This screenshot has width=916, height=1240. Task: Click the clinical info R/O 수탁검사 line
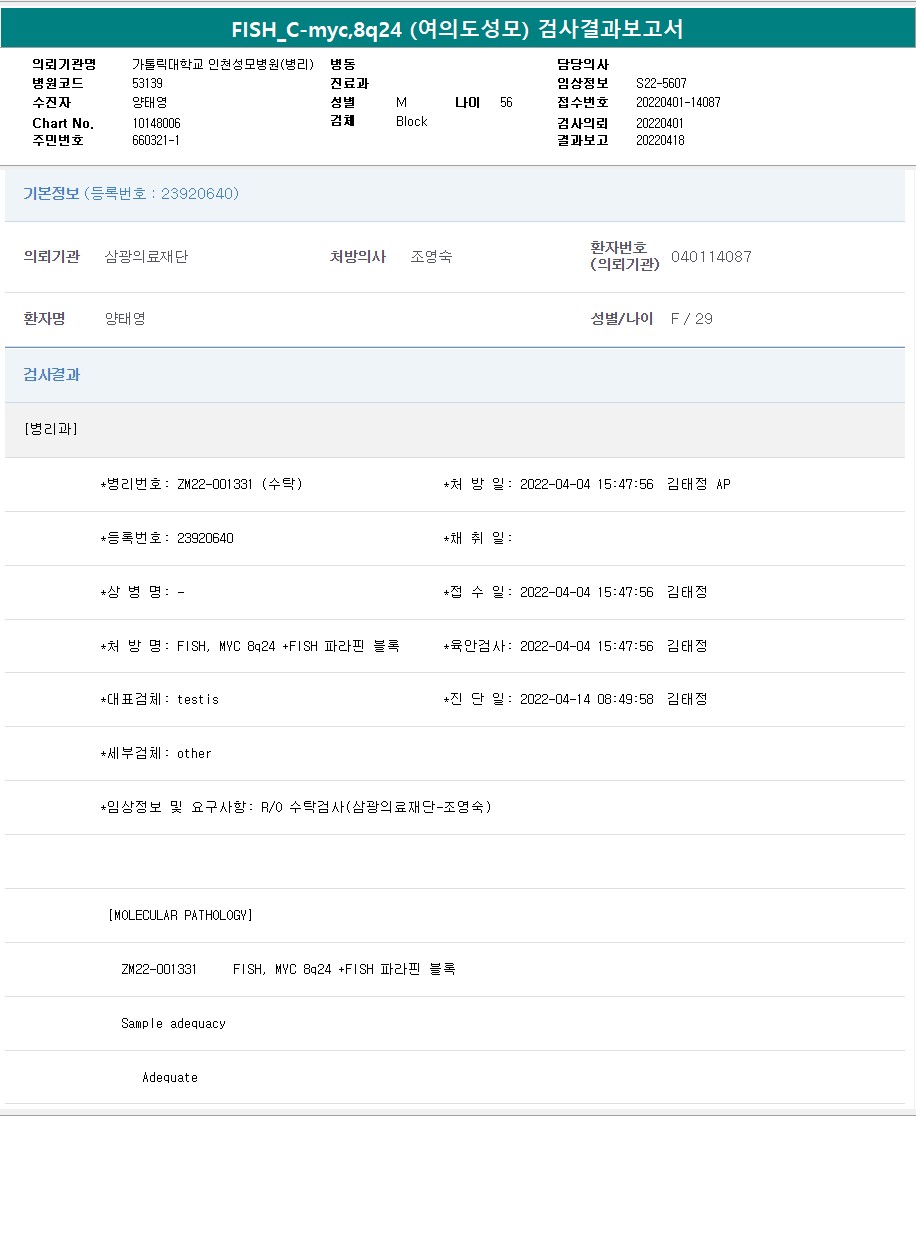(x=296, y=807)
